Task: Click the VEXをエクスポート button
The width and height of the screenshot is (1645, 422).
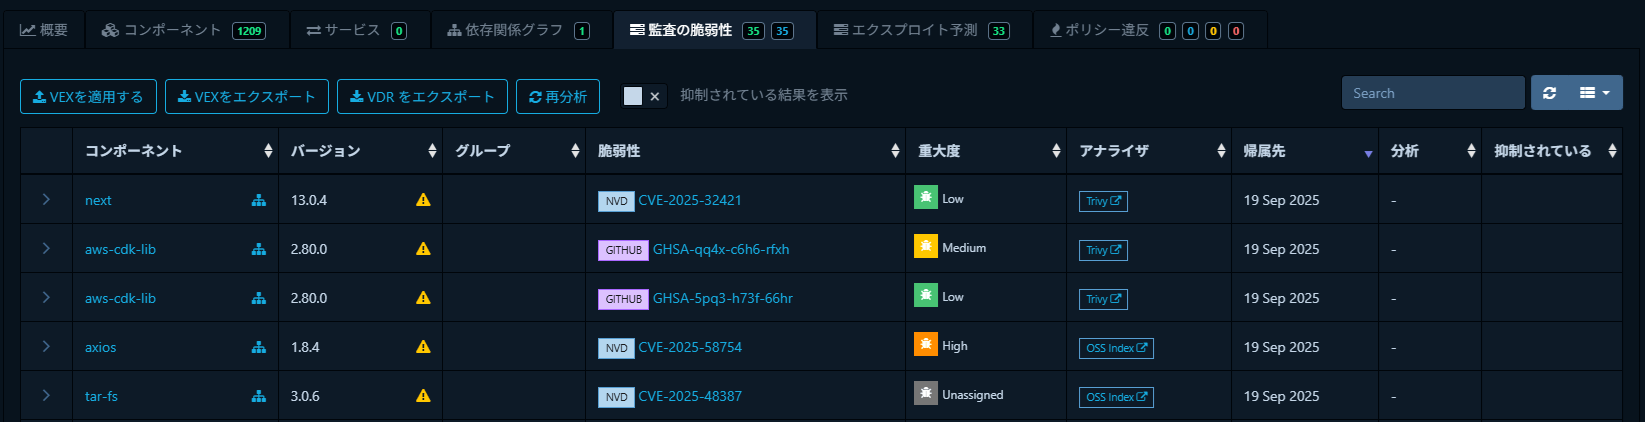Action: click(x=246, y=97)
